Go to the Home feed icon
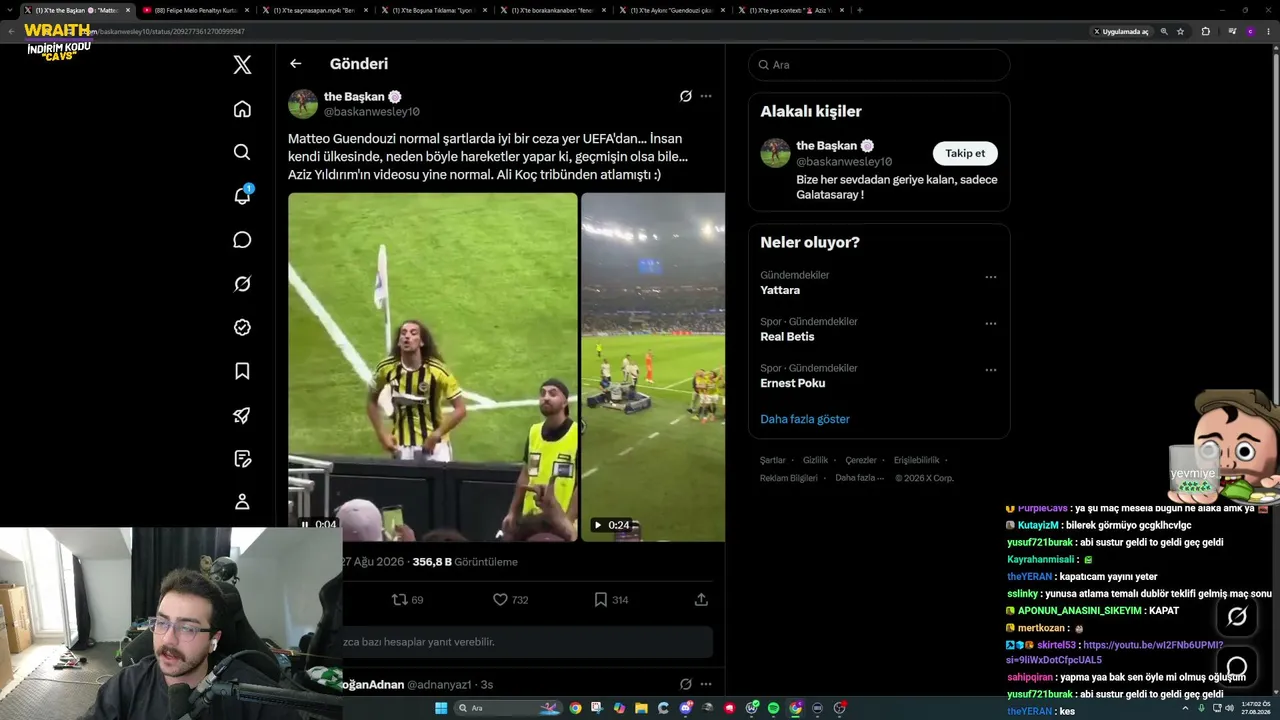Image resolution: width=1280 pixels, height=720 pixels. [x=242, y=109]
